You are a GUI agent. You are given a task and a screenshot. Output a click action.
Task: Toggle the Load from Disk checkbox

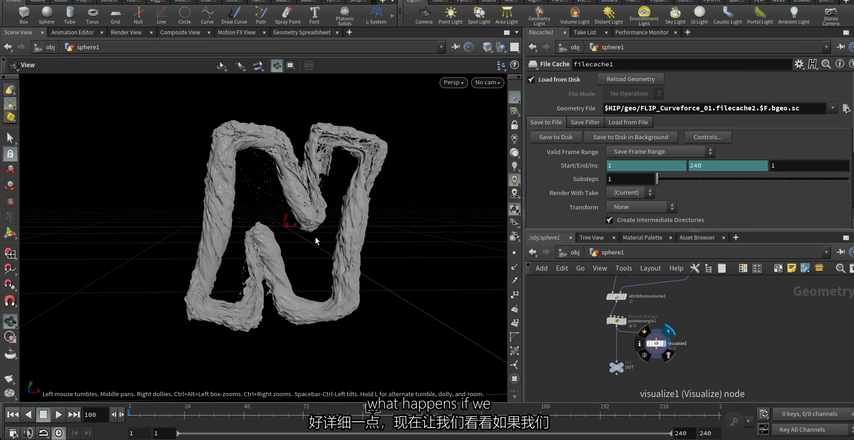click(532, 79)
